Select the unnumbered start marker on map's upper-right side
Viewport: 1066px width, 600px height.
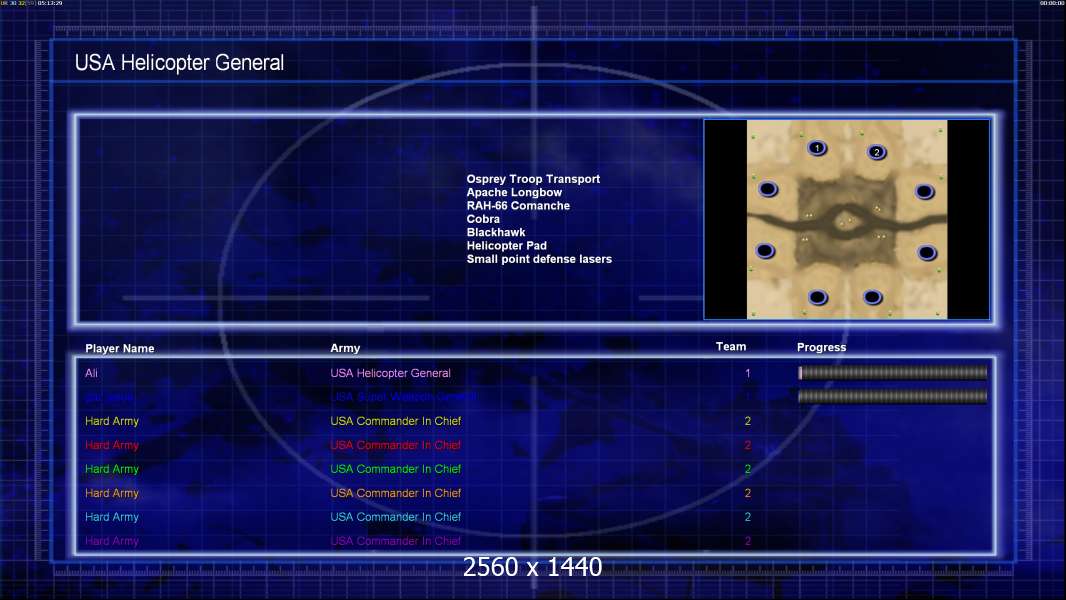925,192
